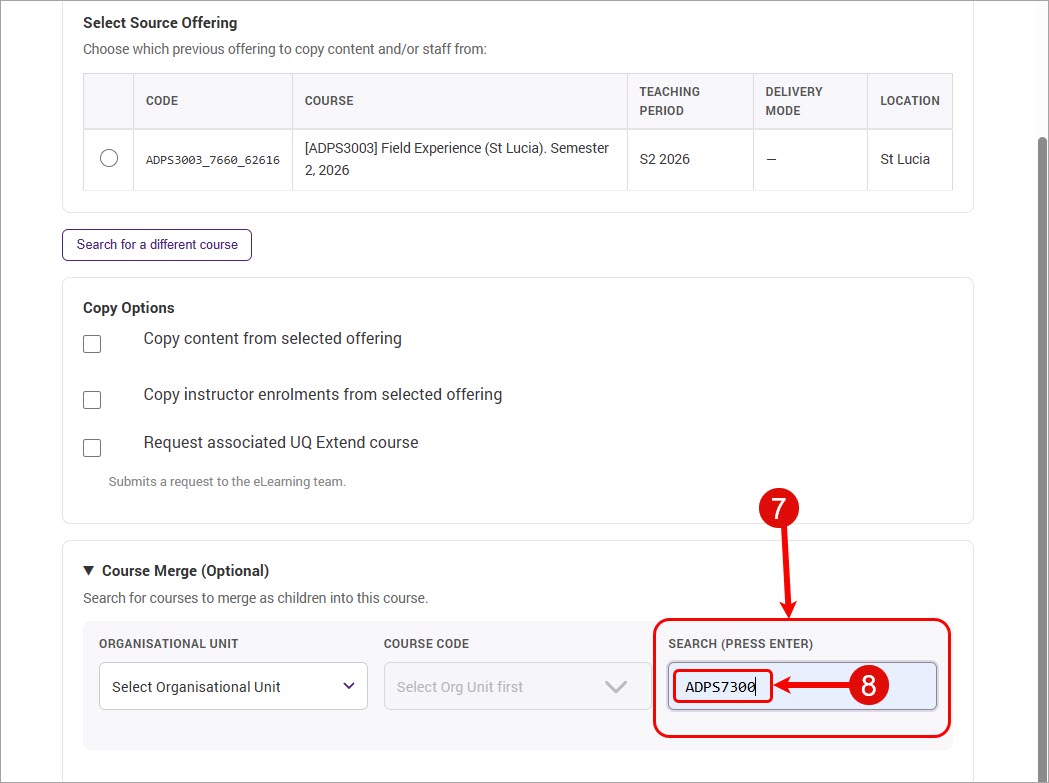Click the SEARCH (PRESS ENTER) label
Viewport: 1049px width, 783px height.
point(741,644)
